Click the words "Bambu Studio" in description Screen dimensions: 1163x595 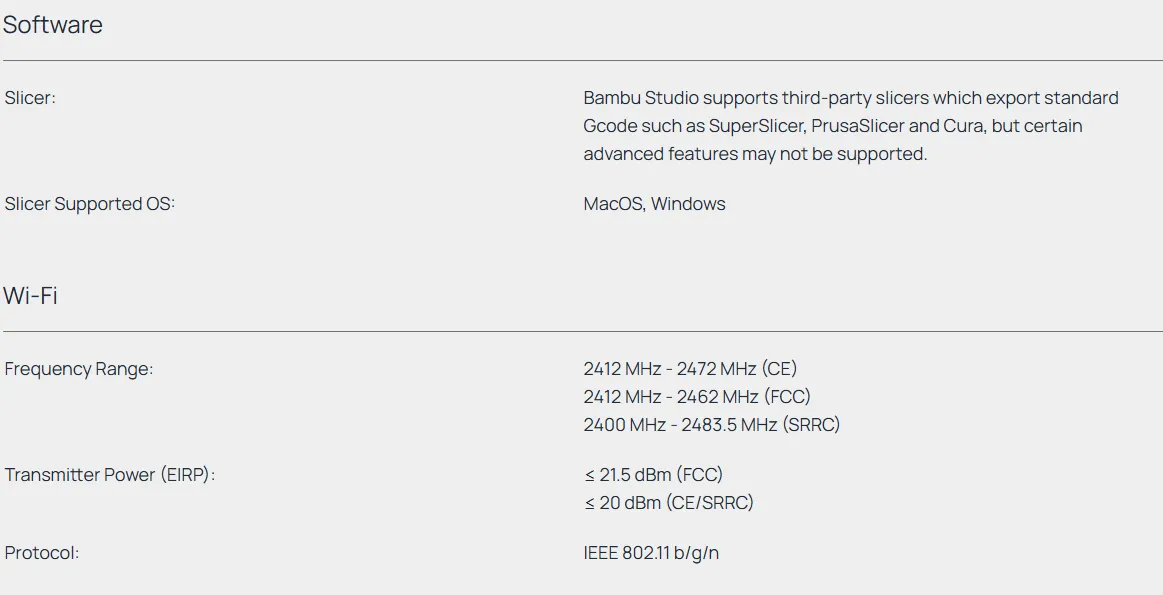(x=640, y=98)
